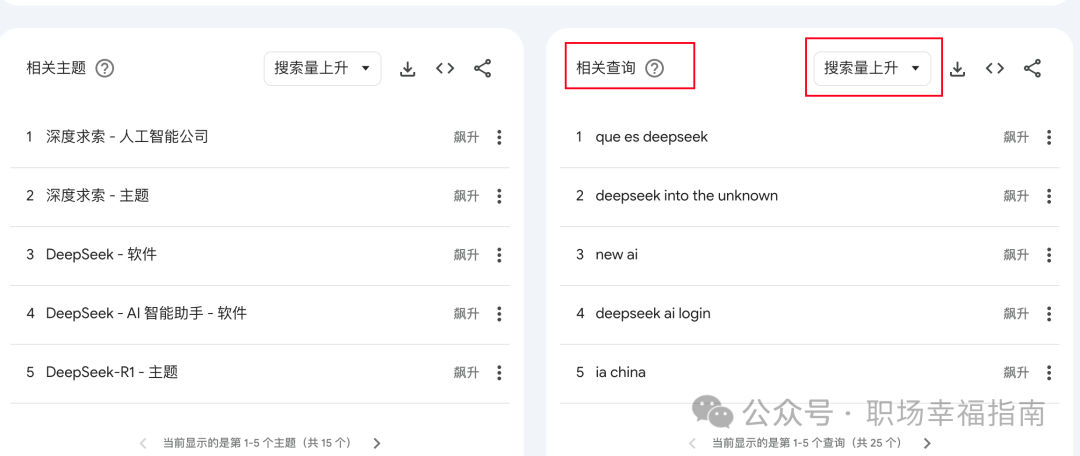Select topic DeepSeek - 软件
Image resolution: width=1080 pixels, height=456 pixels.
coord(101,254)
